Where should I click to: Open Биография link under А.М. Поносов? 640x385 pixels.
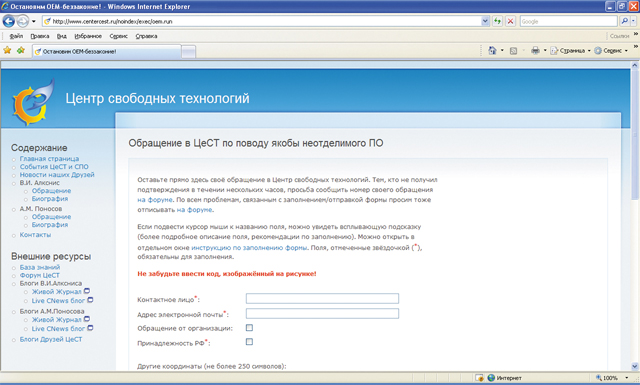(x=50, y=225)
